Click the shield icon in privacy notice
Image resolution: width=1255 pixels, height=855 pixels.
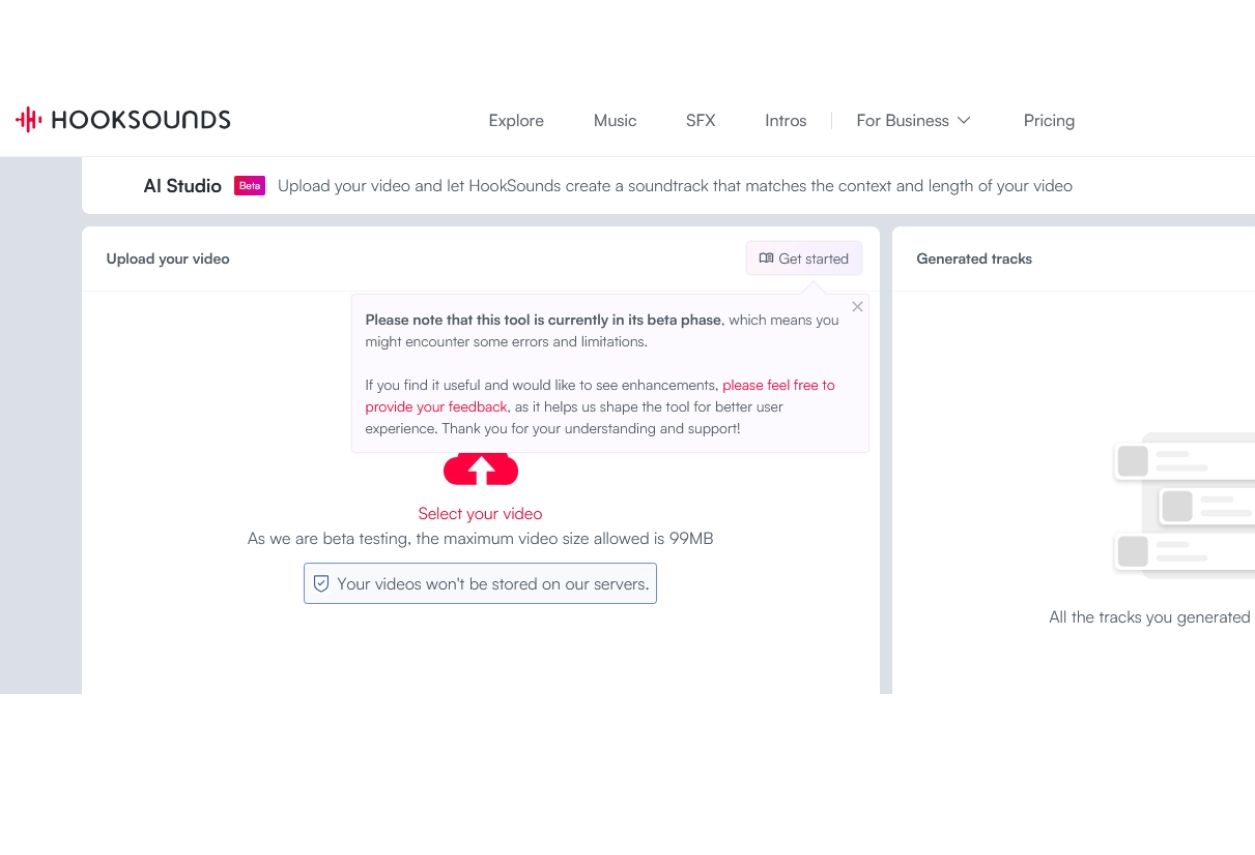click(x=321, y=584)
